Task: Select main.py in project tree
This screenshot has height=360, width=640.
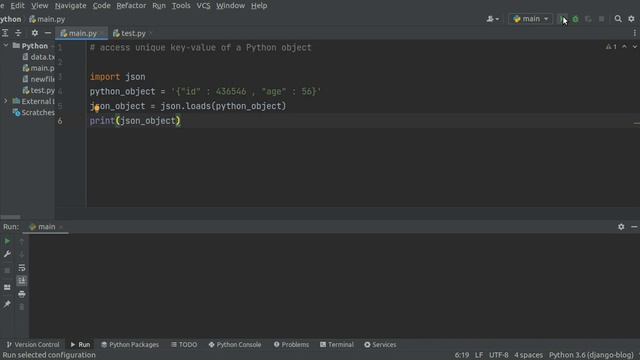Action: click(x=39, y=68)
